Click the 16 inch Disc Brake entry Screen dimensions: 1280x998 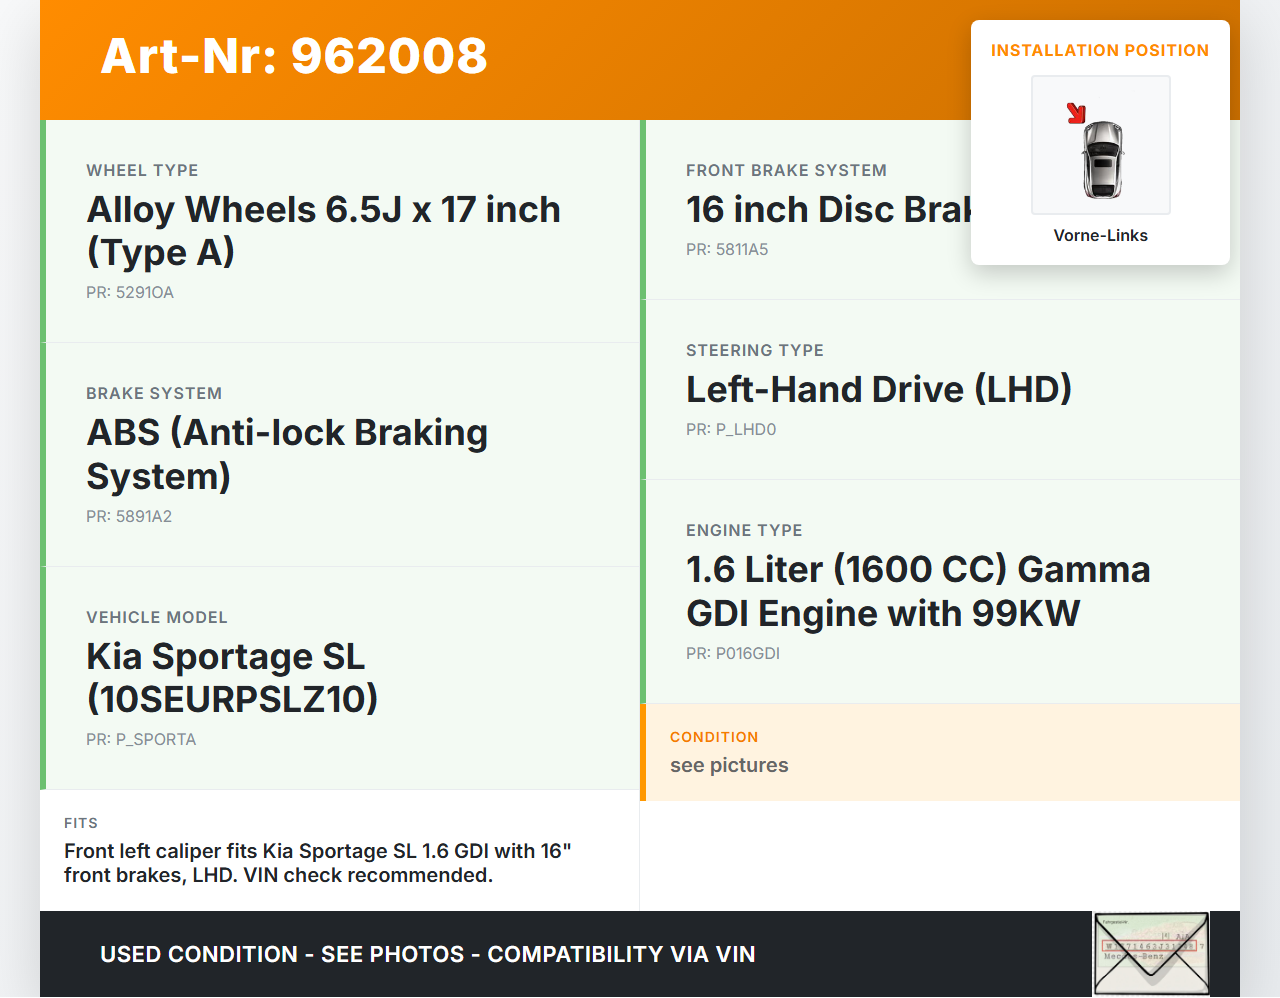point(828,209)
